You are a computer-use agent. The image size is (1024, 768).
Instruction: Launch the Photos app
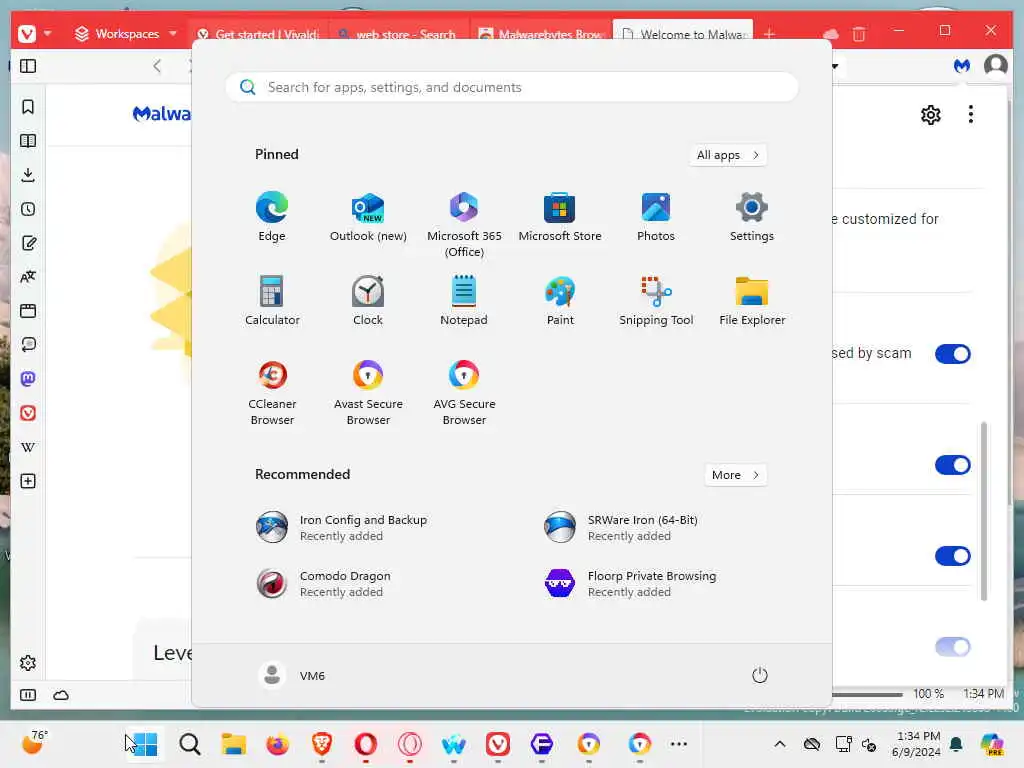coord(656,217)
